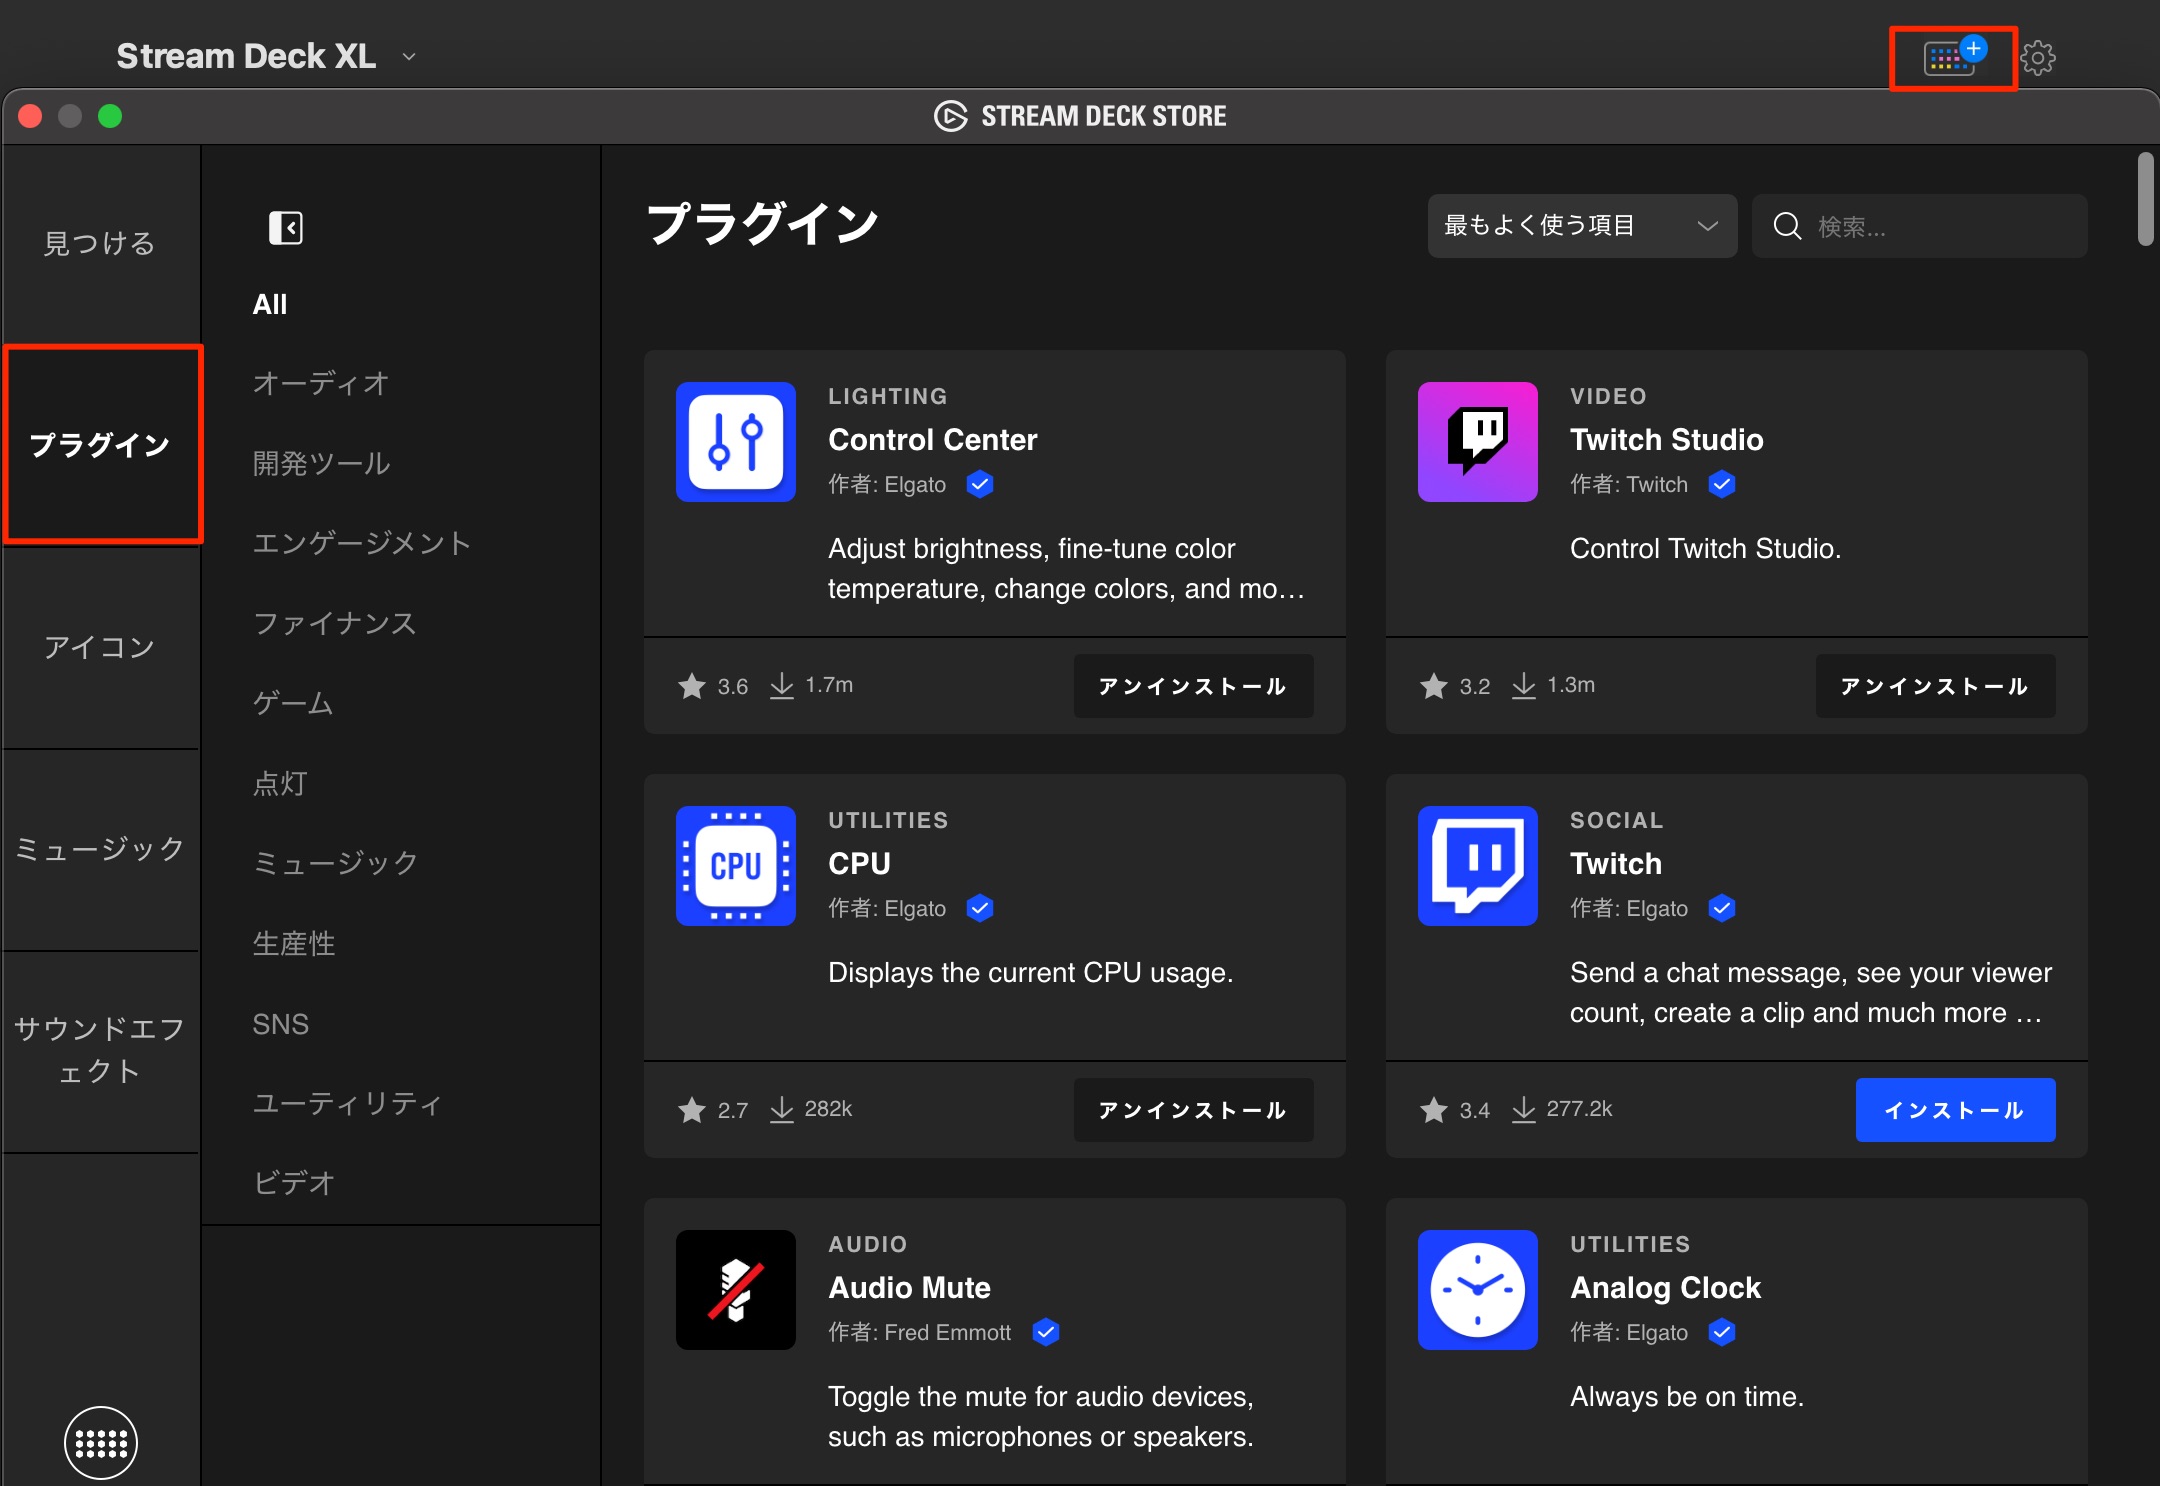Open the Stream Deck XL device dropdown
2160x1486 pixels.
tap(265, 56)
